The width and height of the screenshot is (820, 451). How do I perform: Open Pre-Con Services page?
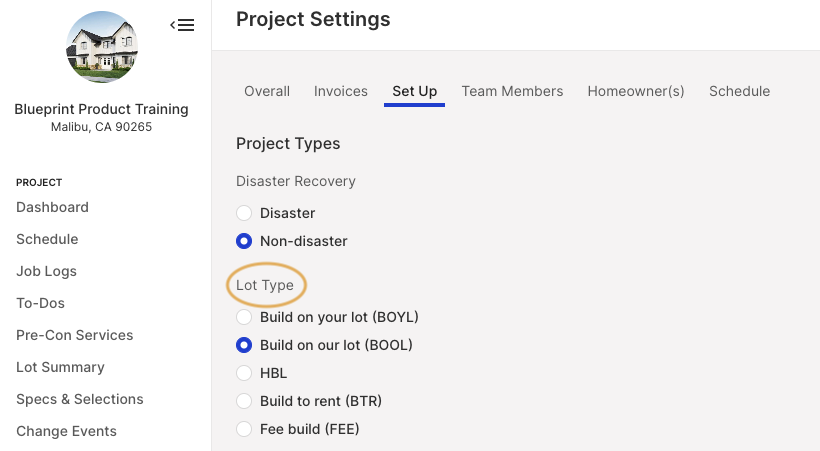(75, 335)
